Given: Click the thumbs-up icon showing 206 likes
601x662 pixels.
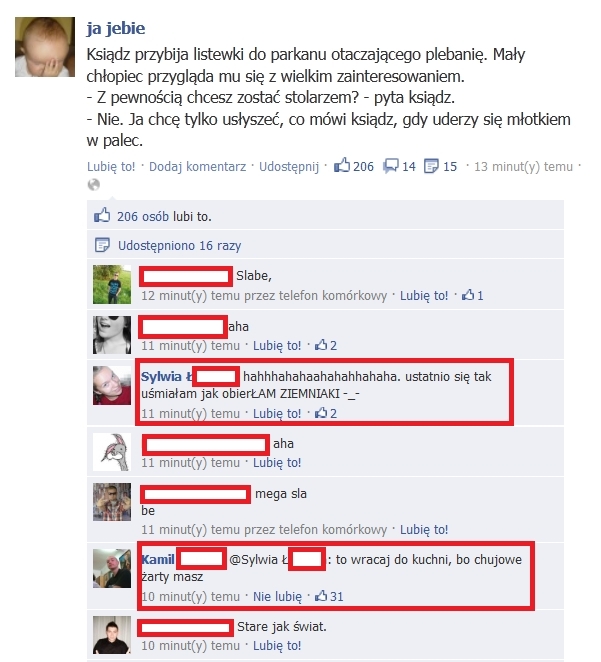Looking at the screenshot, I should click(342, 165).
